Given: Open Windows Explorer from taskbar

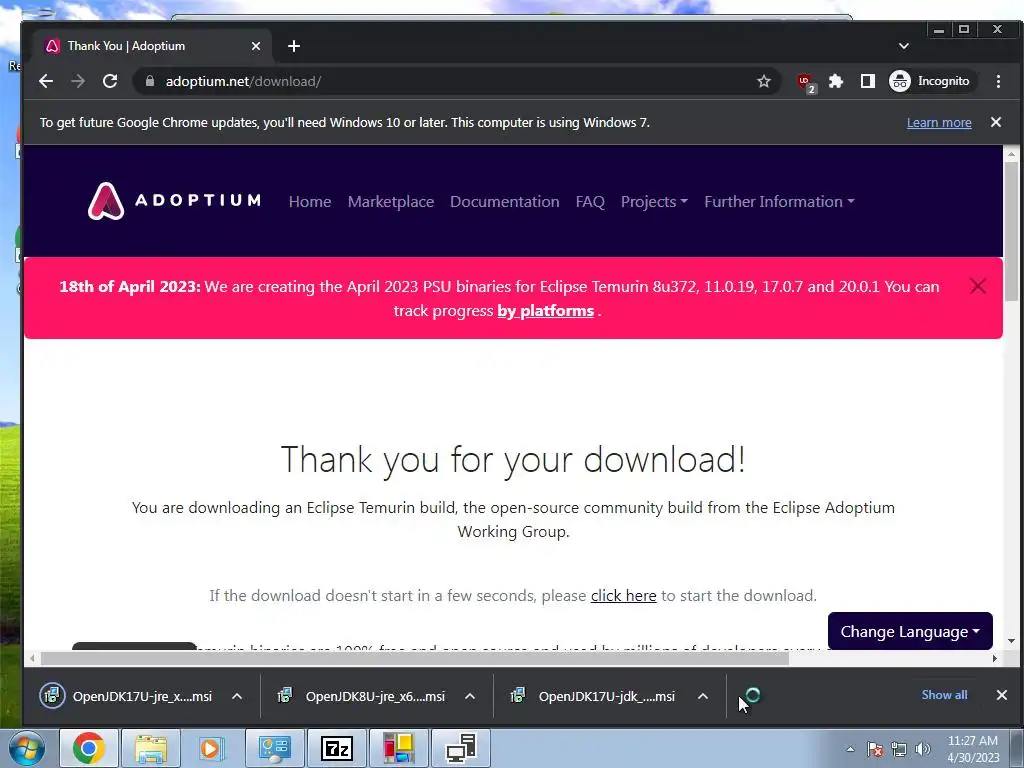Looking at the screenshot, I should coord(150,748).
